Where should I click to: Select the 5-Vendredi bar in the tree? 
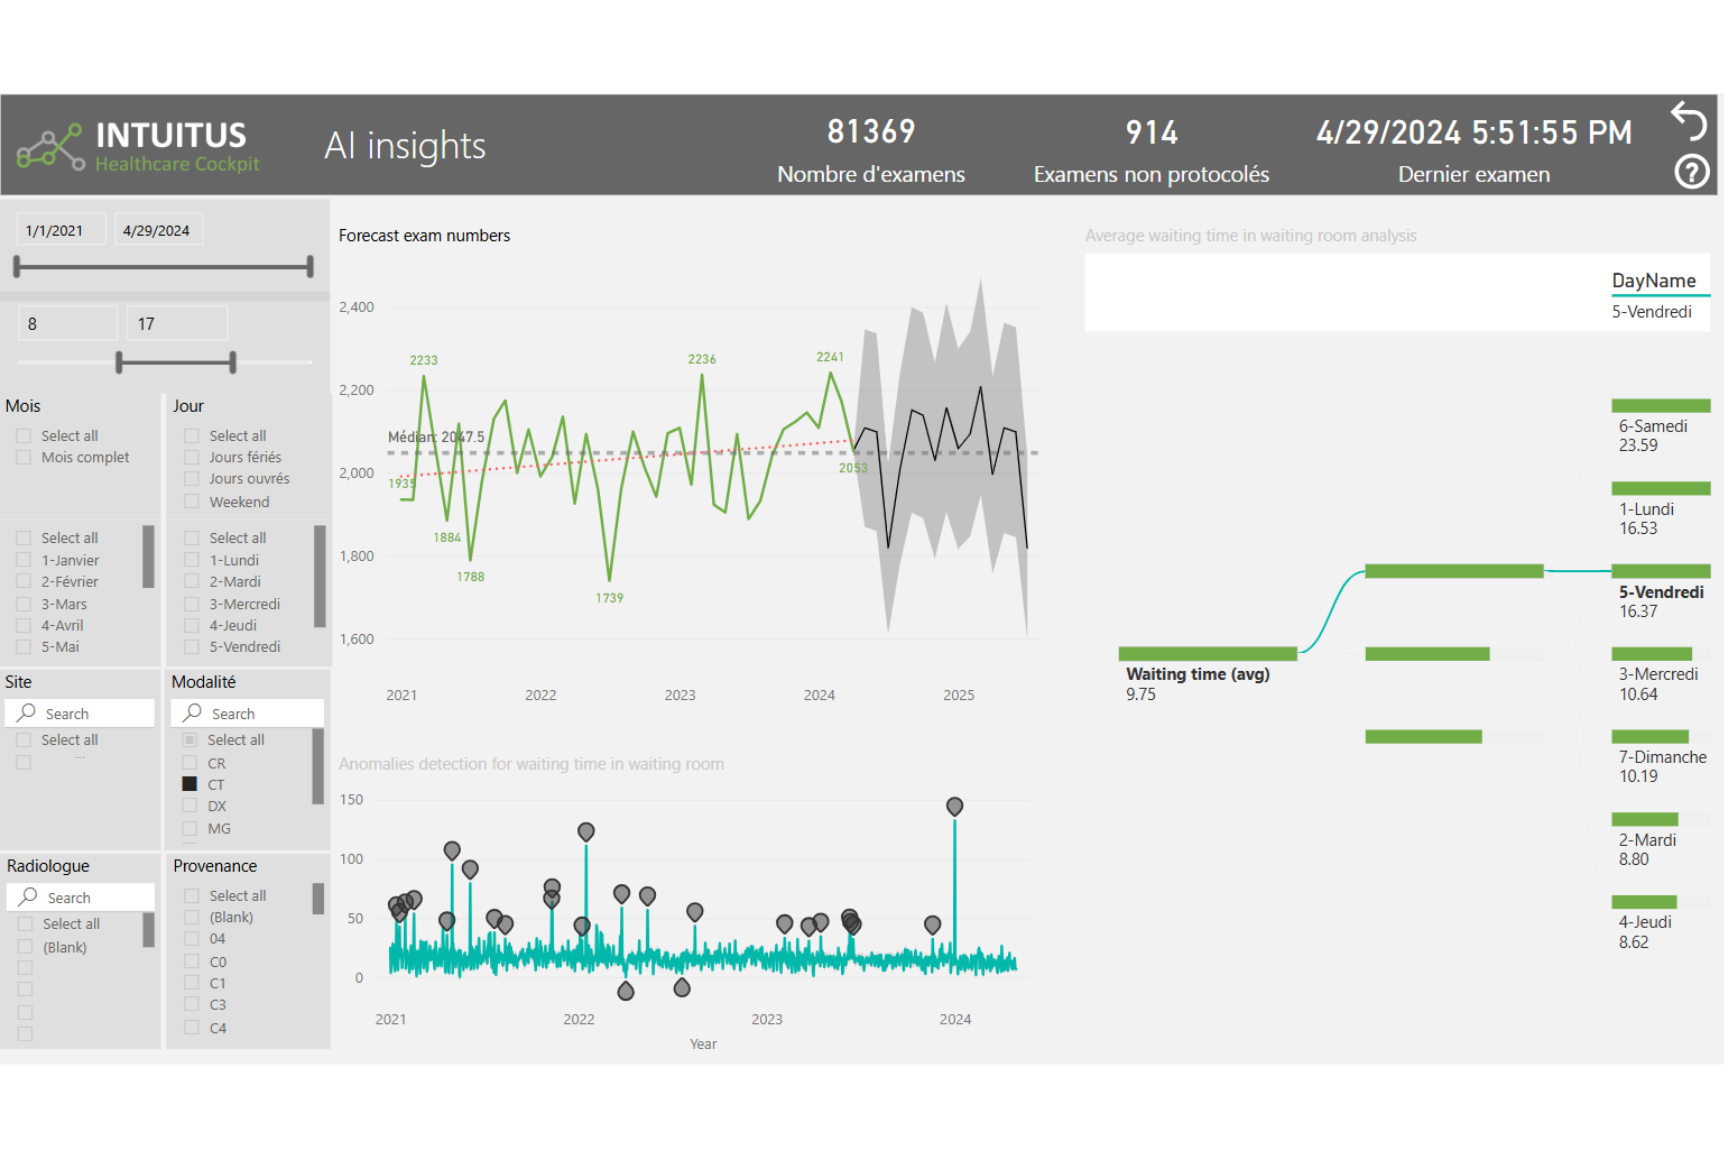(x=1660, y=572)
